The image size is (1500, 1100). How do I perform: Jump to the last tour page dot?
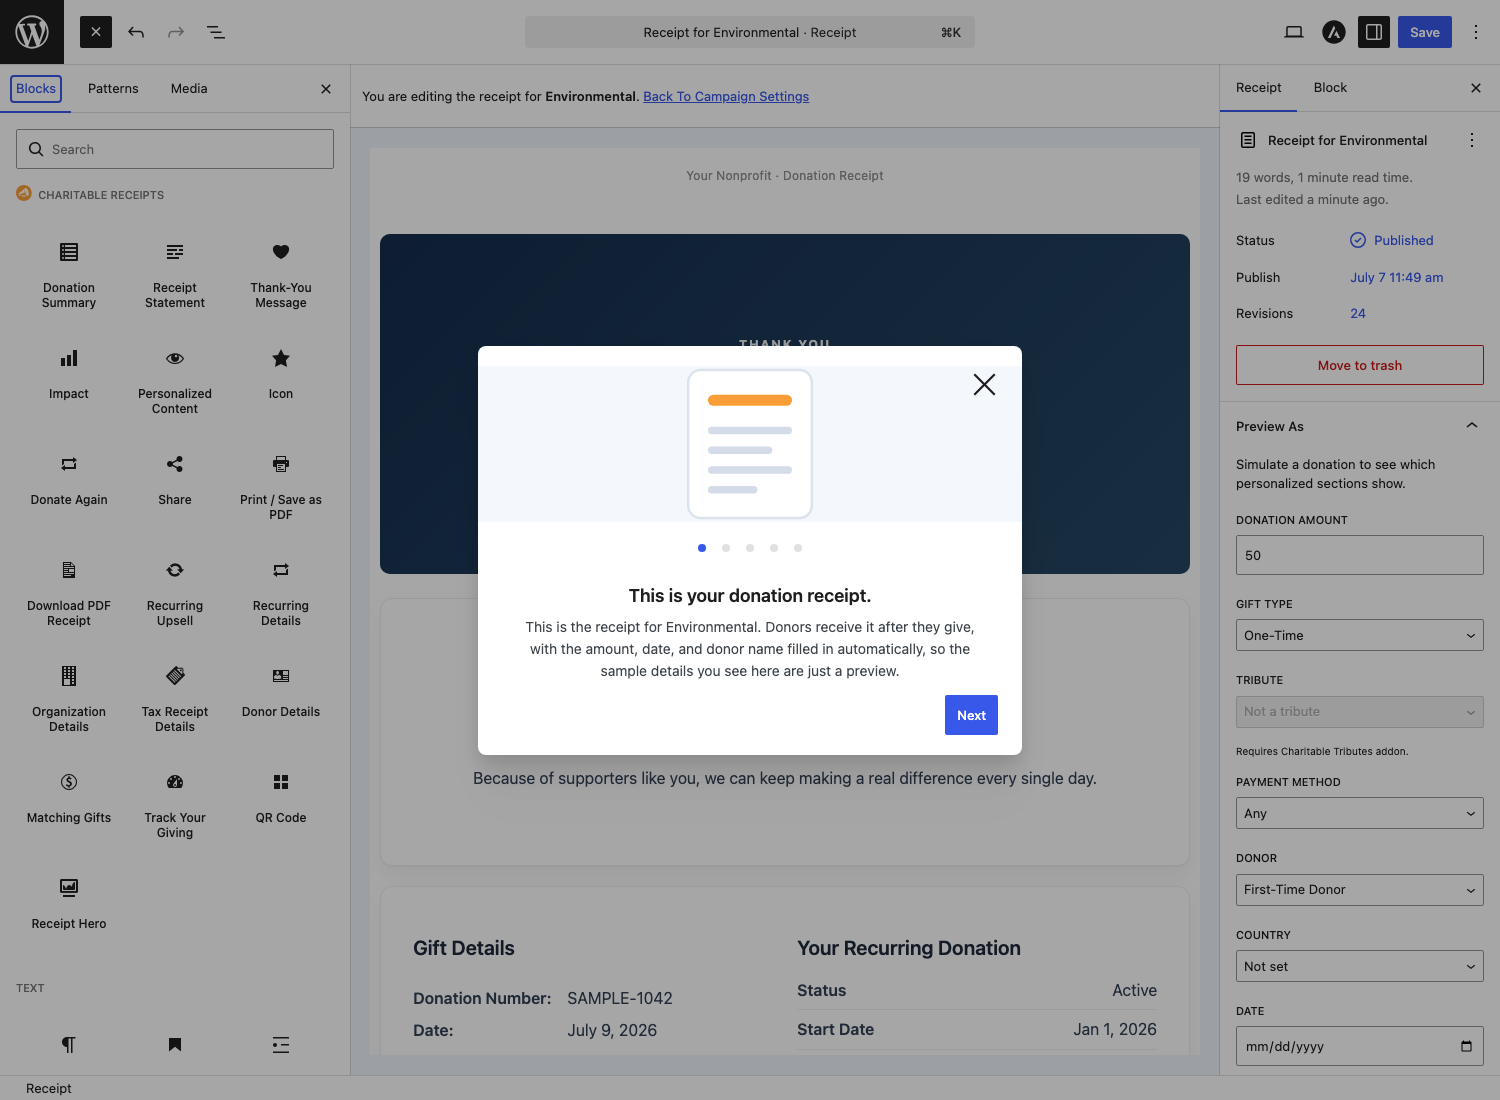coord(798,548)
